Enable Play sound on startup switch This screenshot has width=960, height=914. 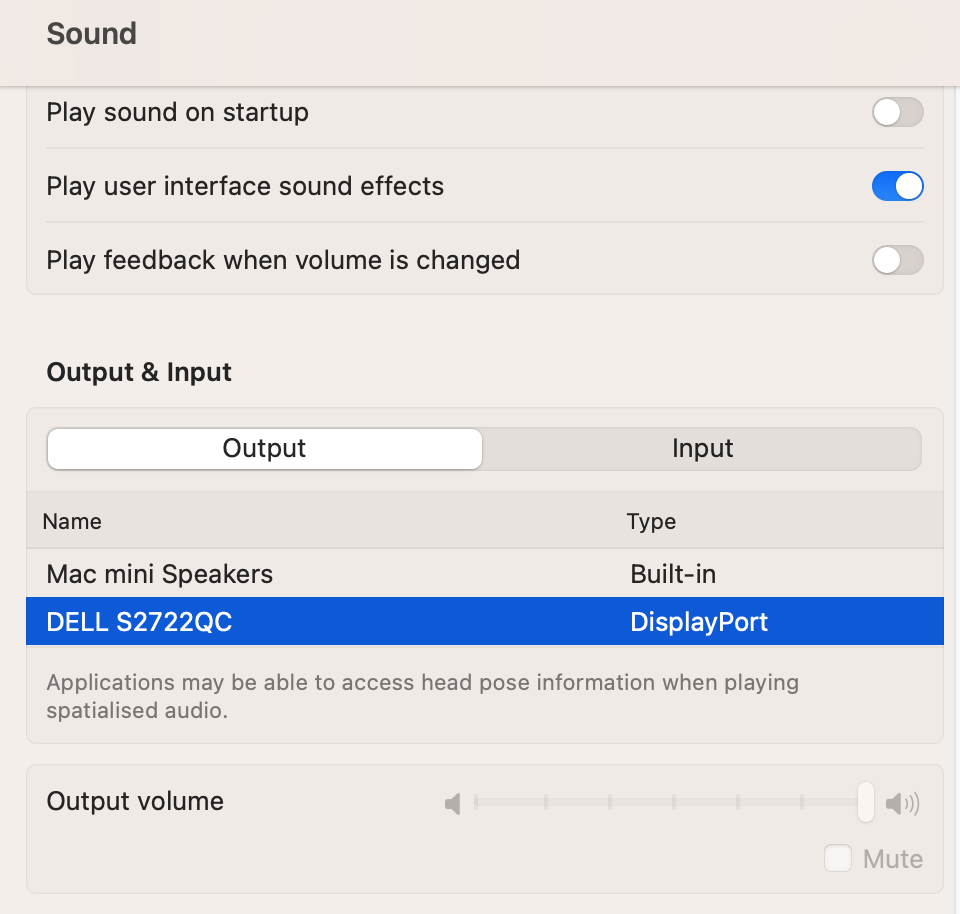(x=897, y=112)
